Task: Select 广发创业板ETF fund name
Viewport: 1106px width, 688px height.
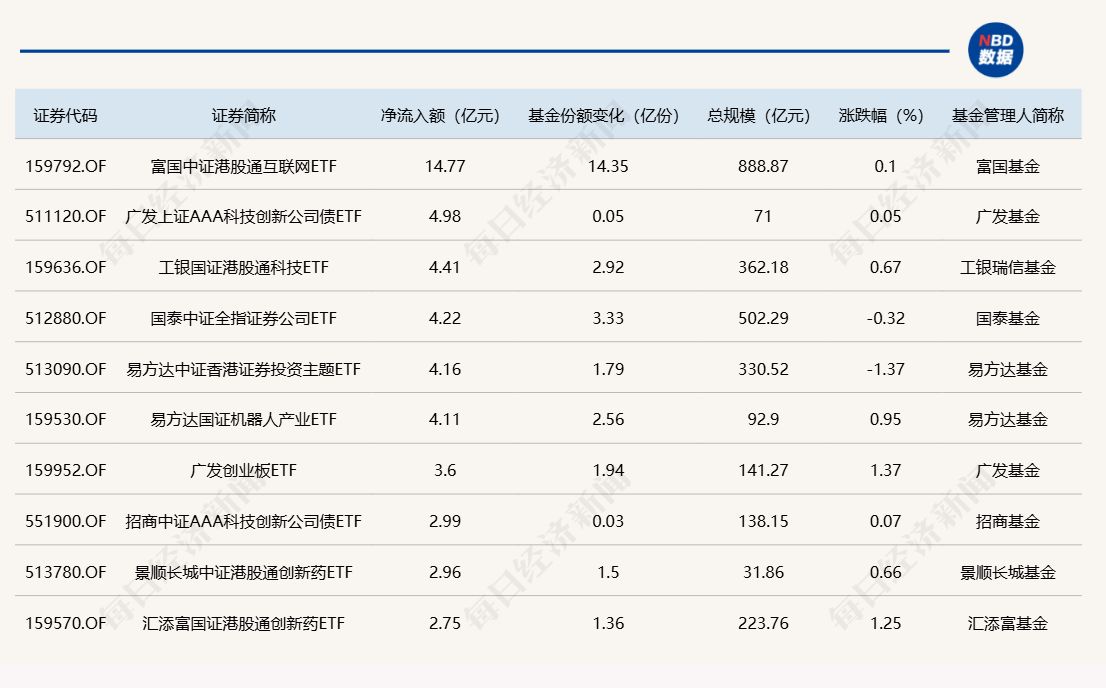Action: point(243,470)
